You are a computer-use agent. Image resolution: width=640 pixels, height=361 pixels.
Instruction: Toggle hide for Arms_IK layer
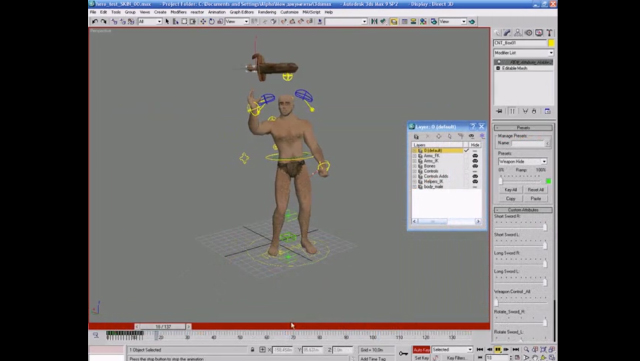tap(475, 161)
